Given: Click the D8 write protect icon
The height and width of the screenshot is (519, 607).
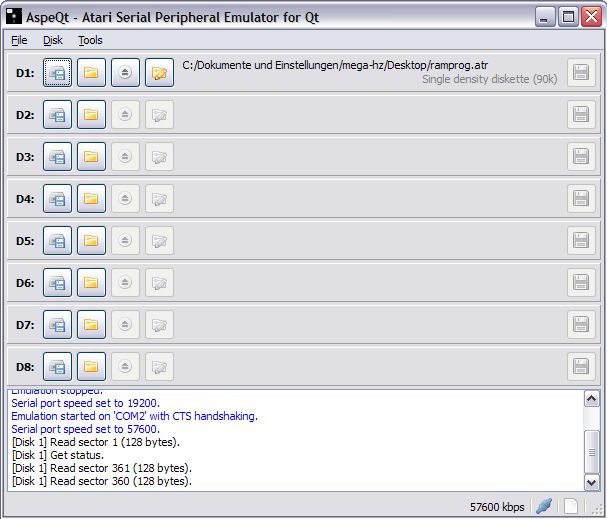Looking at the screenshot, I should 159,367.
